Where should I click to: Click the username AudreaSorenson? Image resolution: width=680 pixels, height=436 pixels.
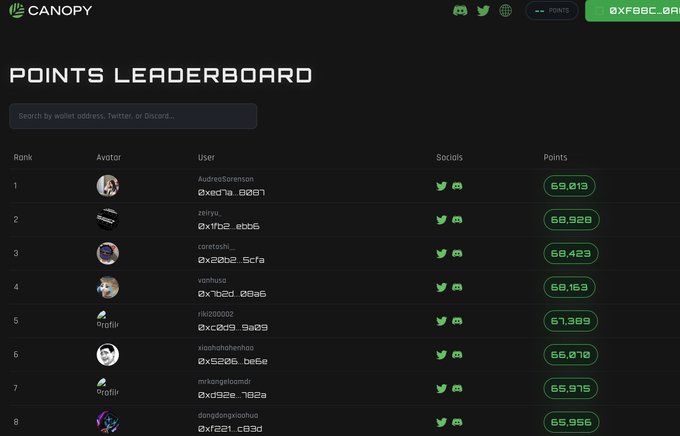tap(226, 179)
